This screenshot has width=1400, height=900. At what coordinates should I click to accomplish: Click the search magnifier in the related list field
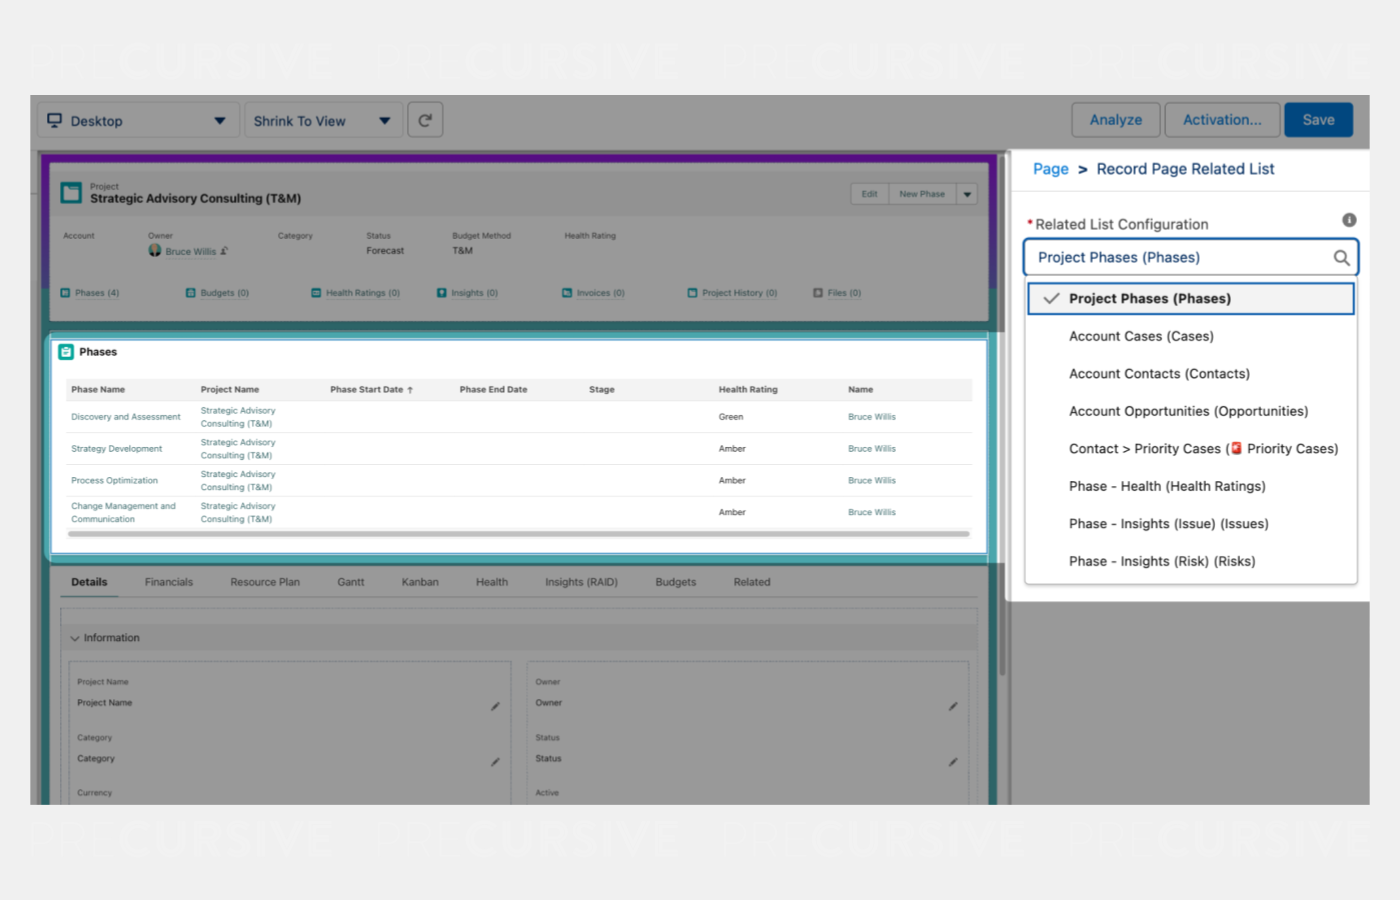click(1341, 258)
